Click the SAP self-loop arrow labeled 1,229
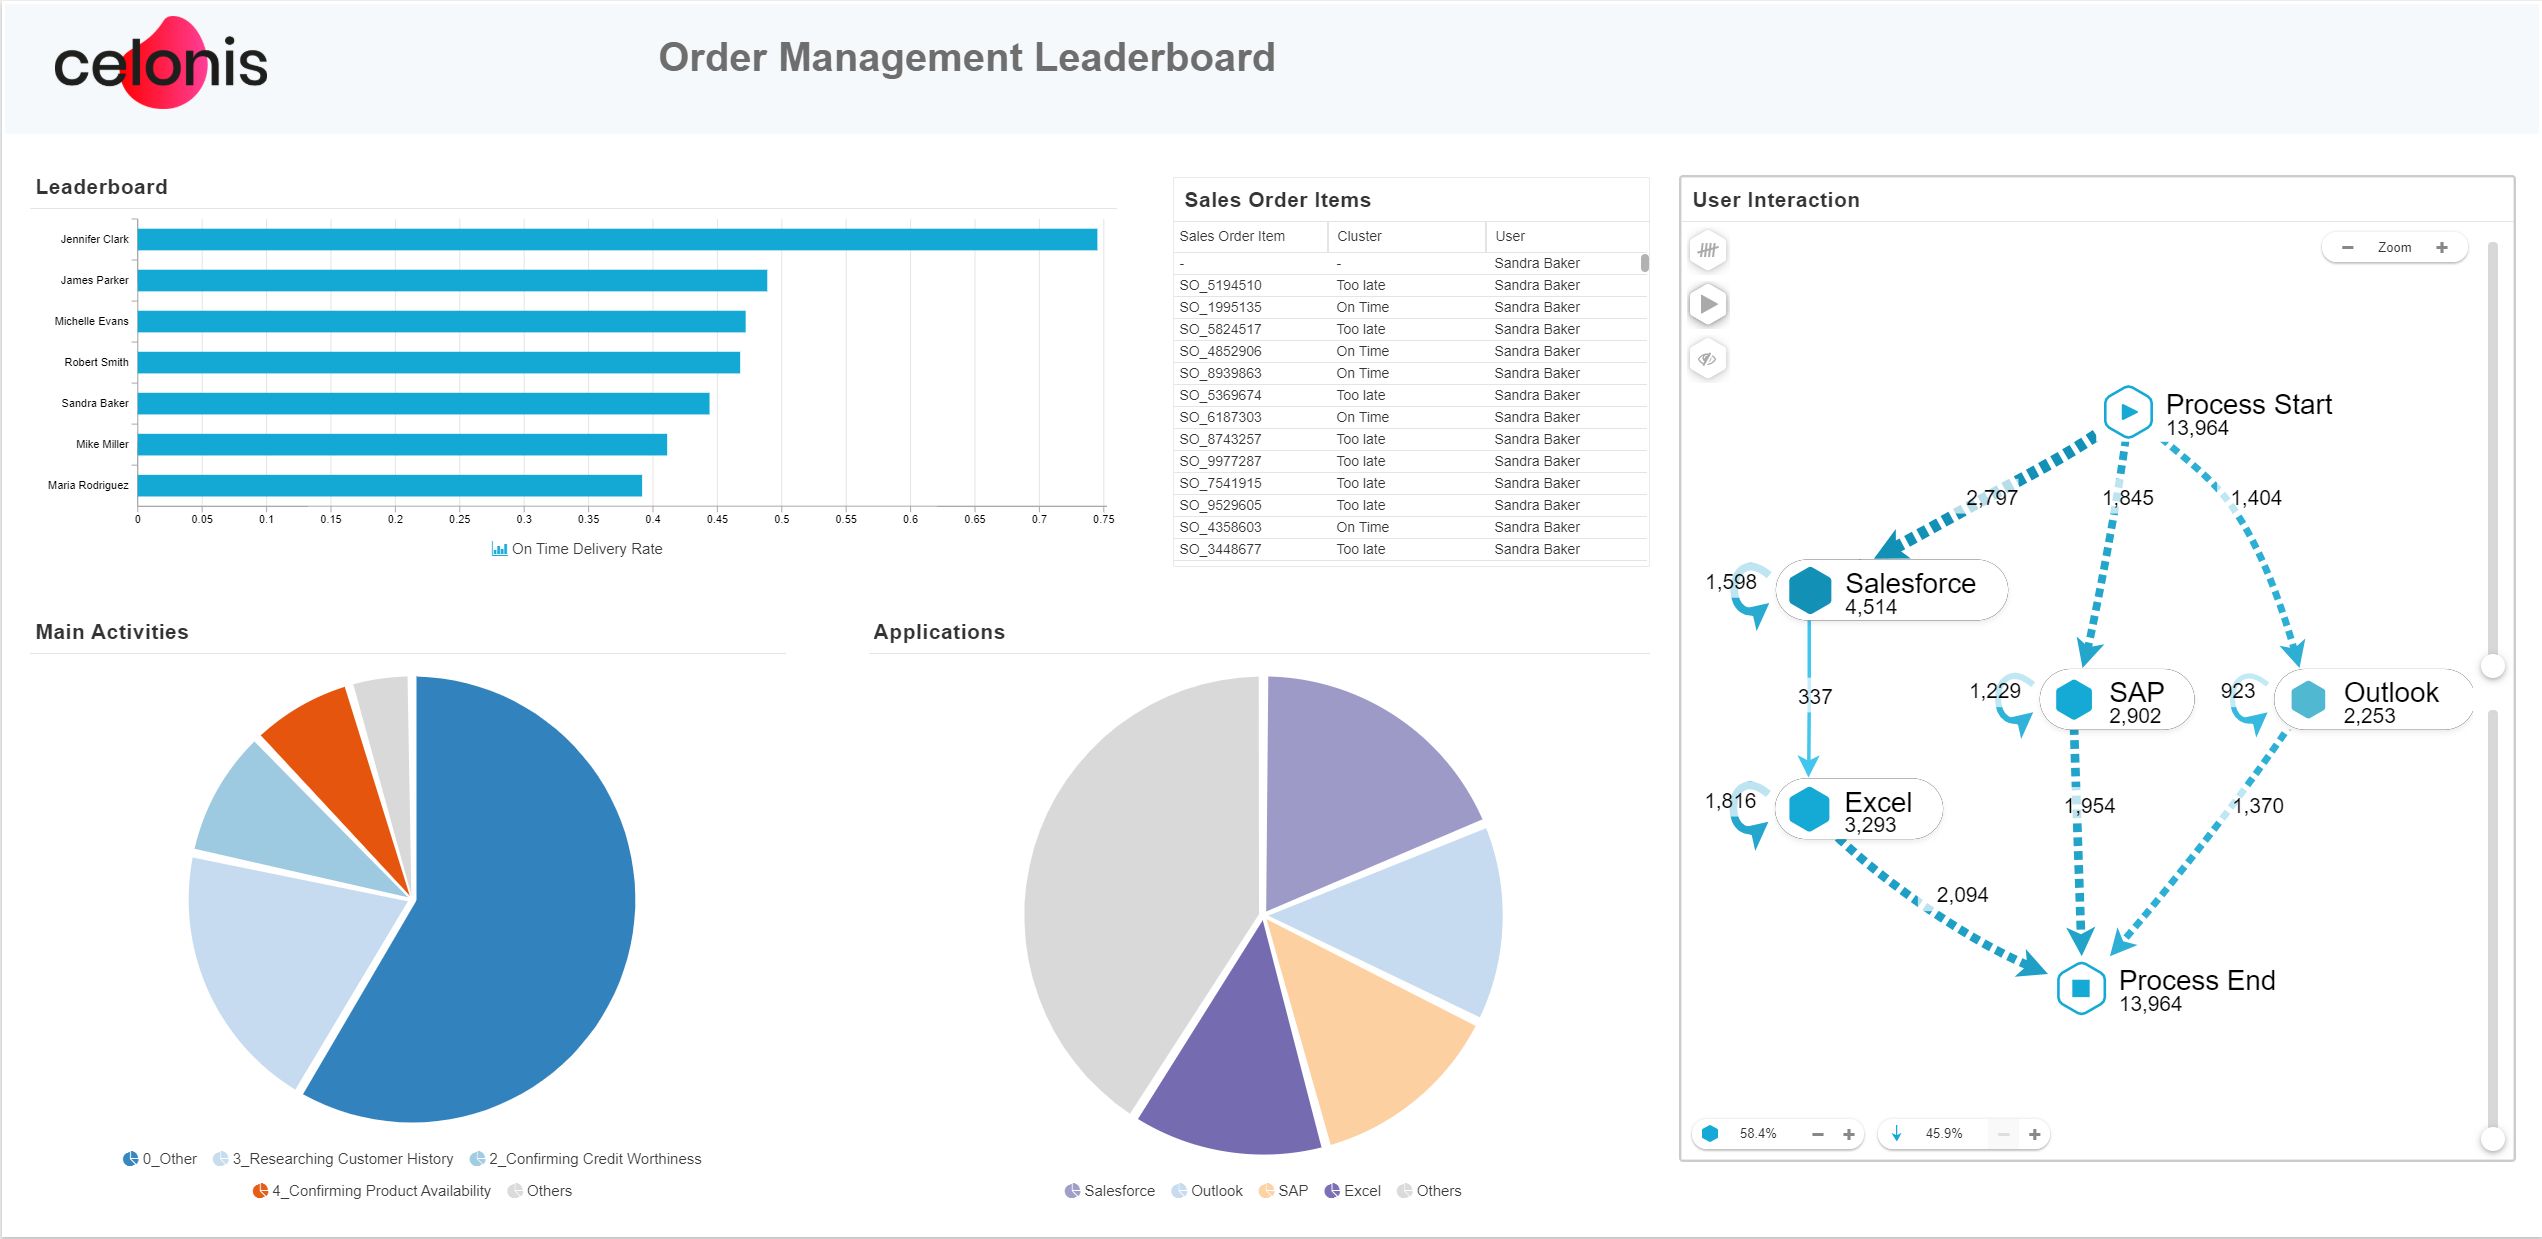2542x1239 pixels. 2015,706
